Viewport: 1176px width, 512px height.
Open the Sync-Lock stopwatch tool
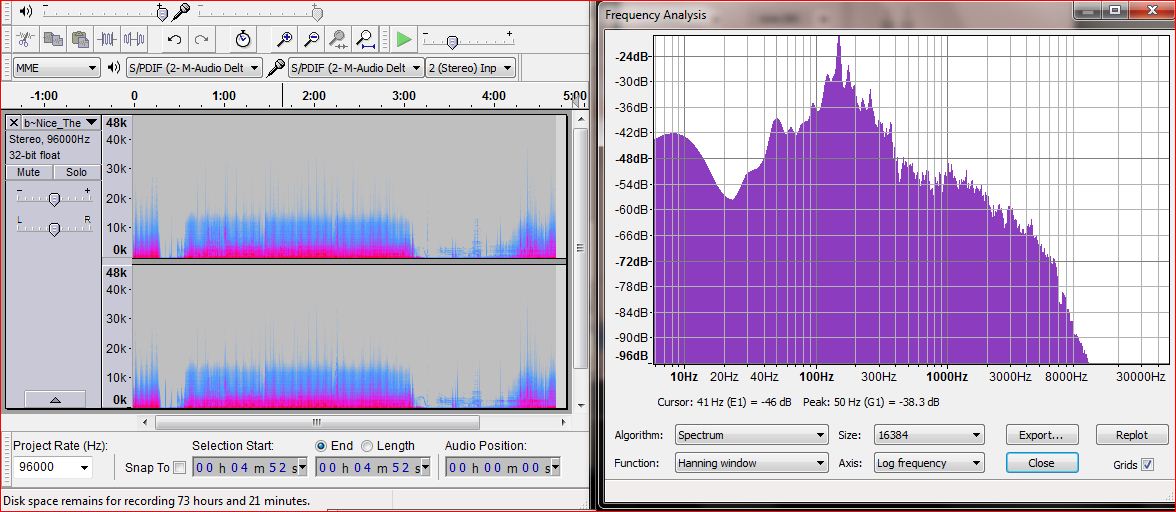243,39
